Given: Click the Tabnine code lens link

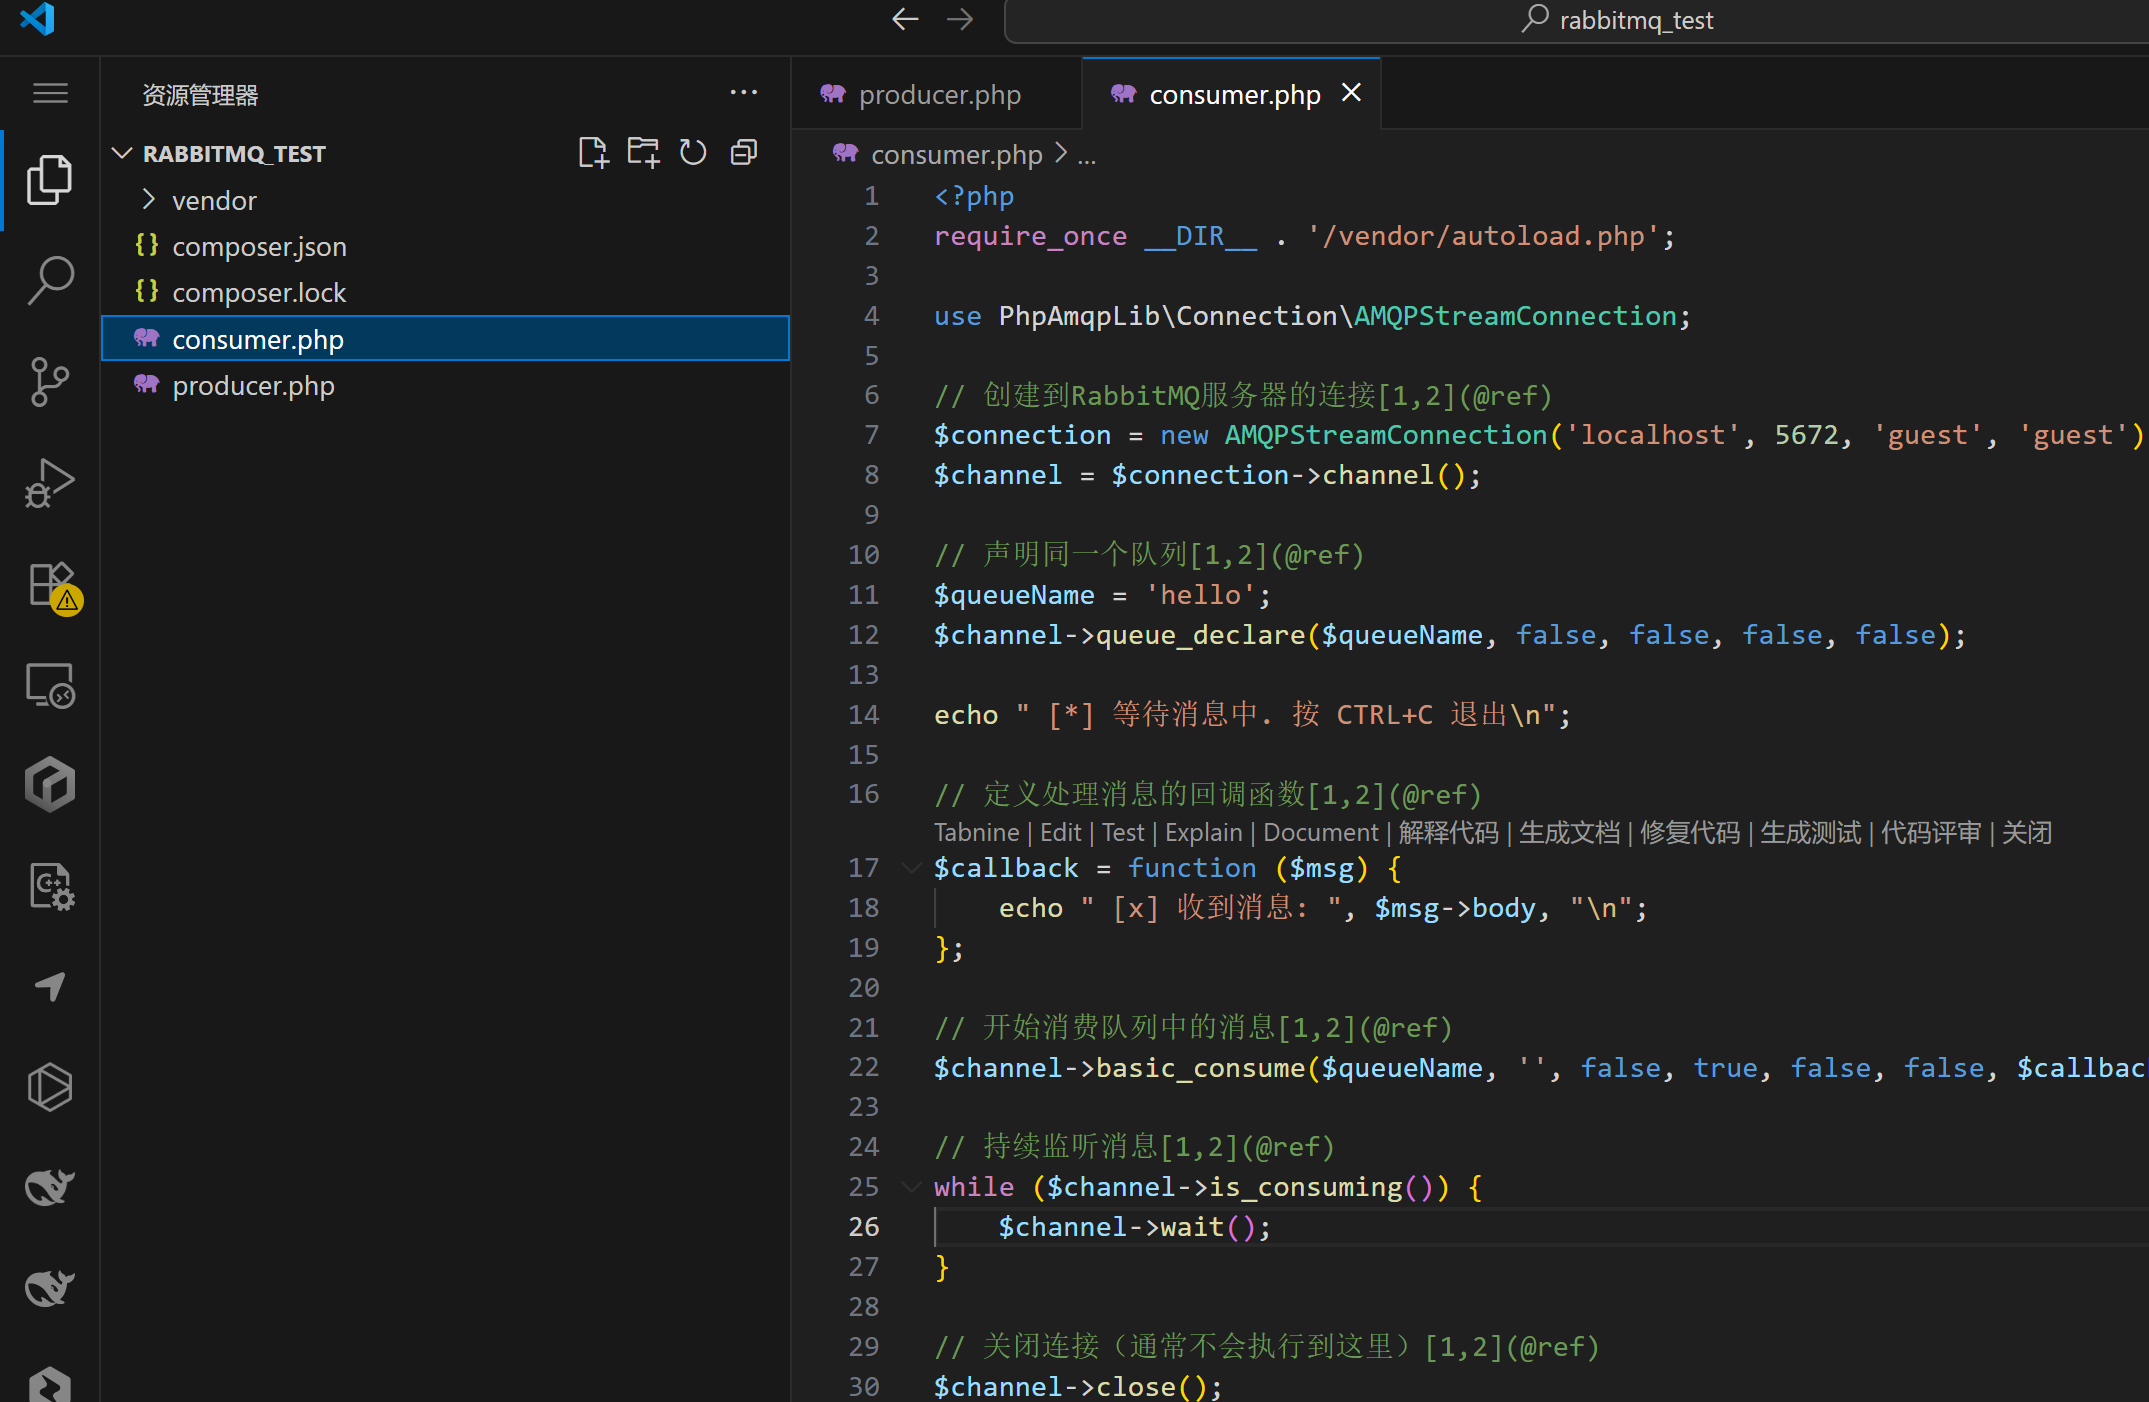Looking at the screenshot, I should point(976,832).
